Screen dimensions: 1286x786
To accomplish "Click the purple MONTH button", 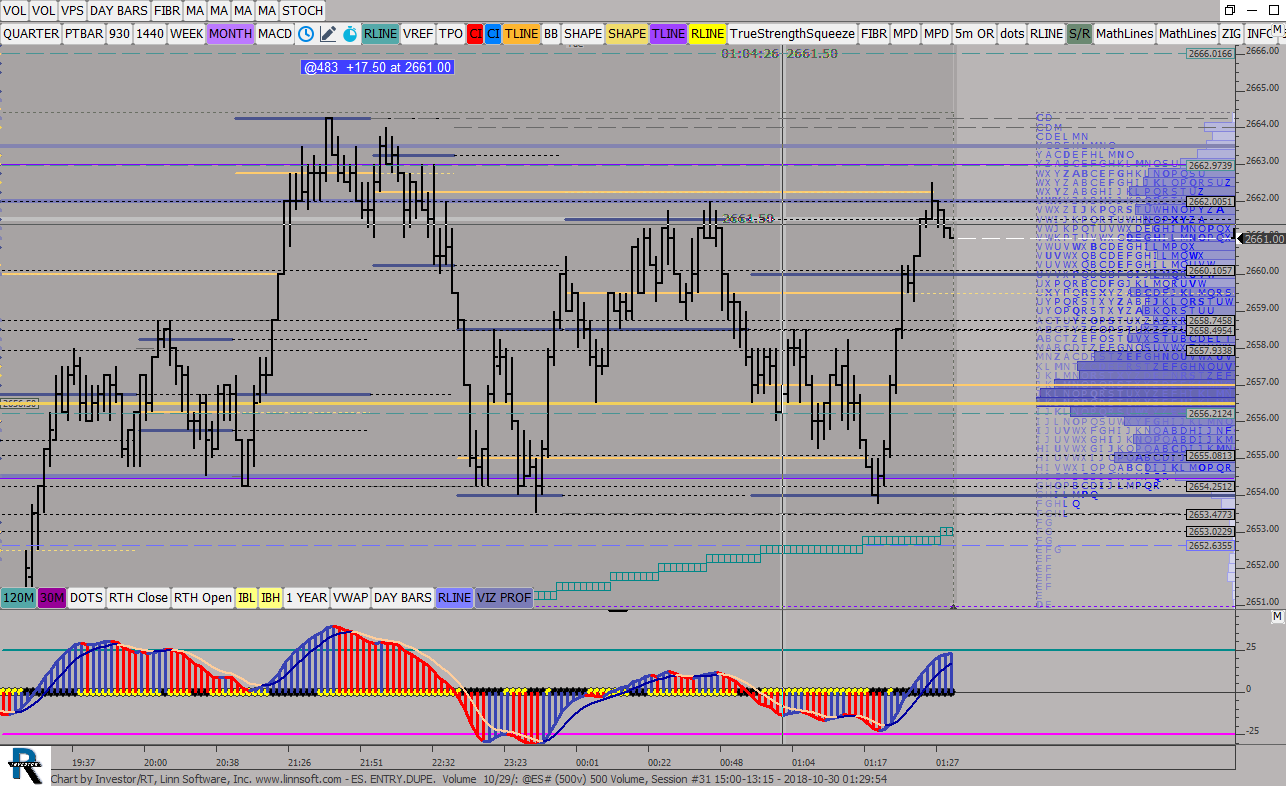I will pos(230,33).
